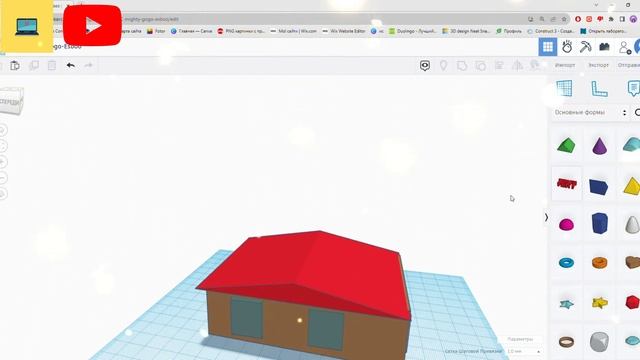The width and height of the screenshot is (640, 360).
Task: Click the YouTube play button logo
Action: (92, 25)
